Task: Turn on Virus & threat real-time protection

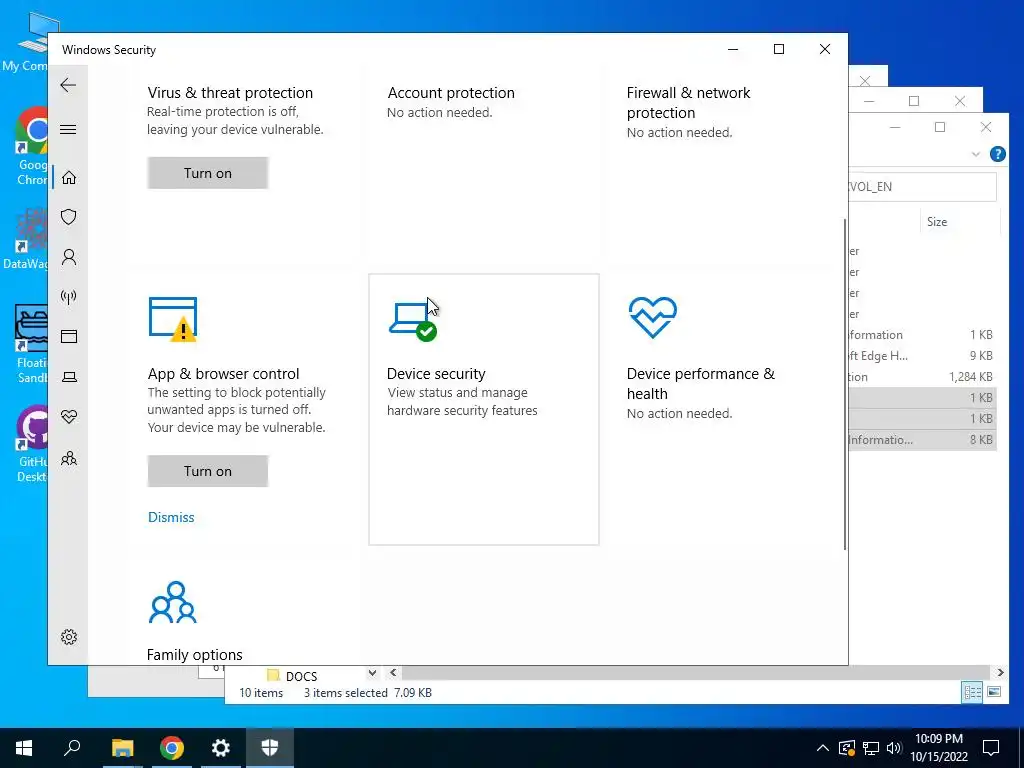Action: click(208, 173)
